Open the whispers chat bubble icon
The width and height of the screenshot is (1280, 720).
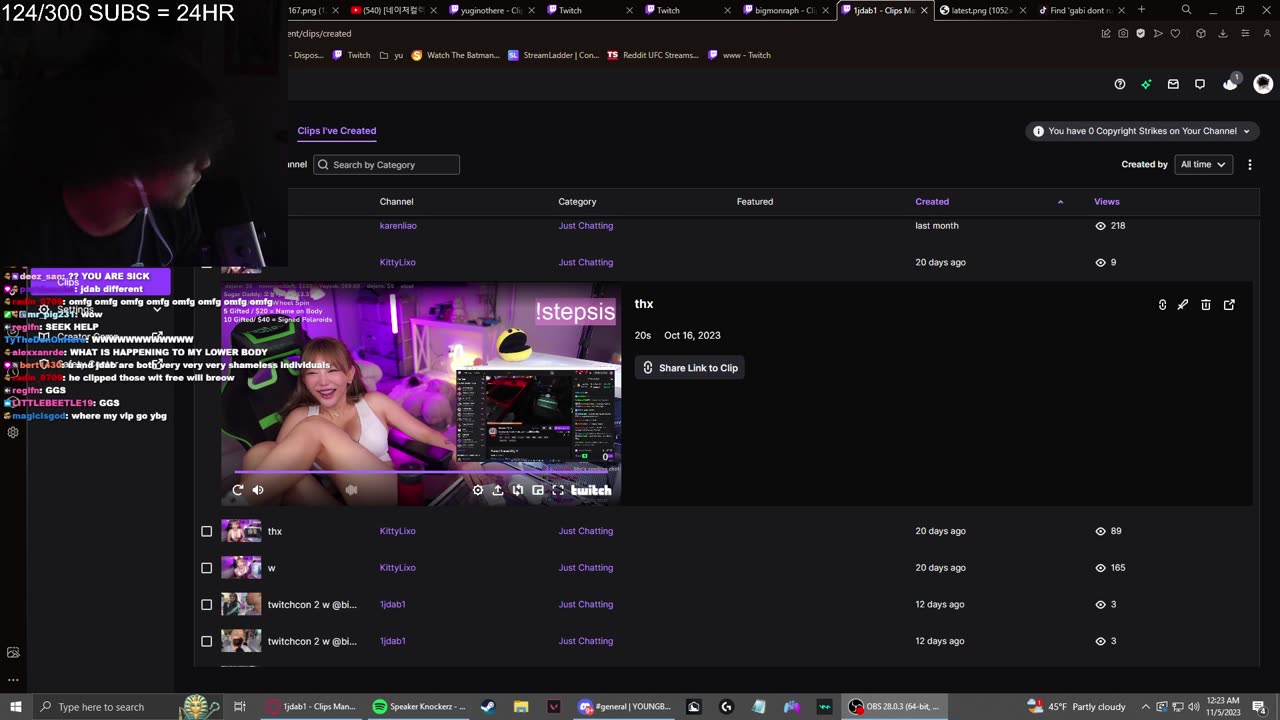pyautogui.click(x=1200, y=84)
